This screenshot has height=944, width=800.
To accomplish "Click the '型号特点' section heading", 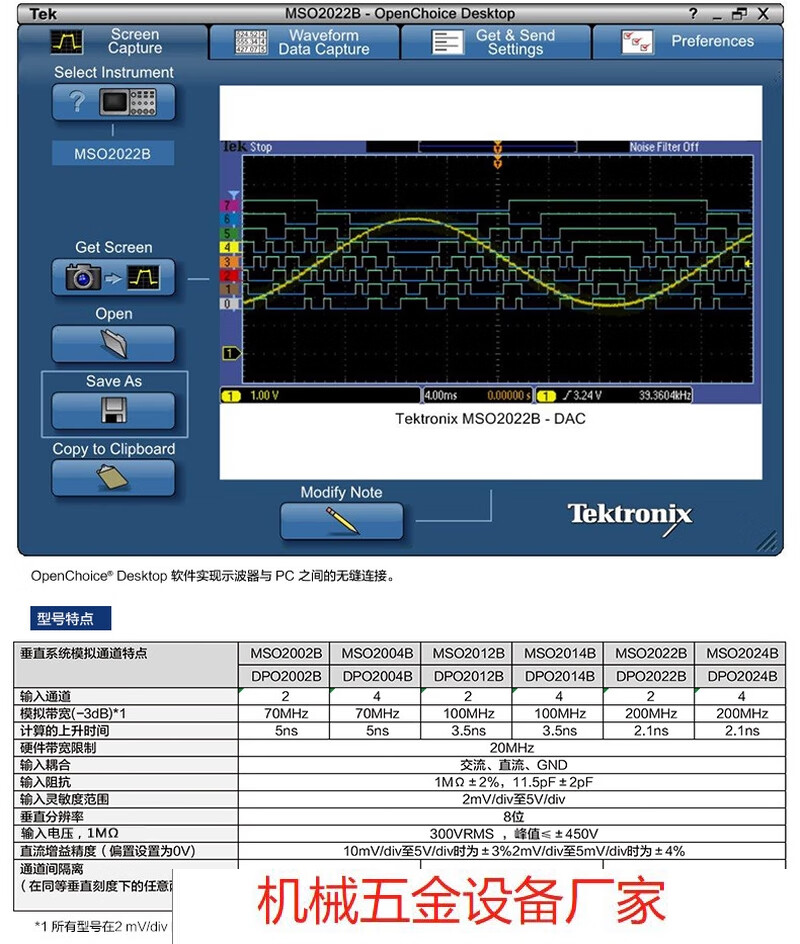I will point(70,618).
